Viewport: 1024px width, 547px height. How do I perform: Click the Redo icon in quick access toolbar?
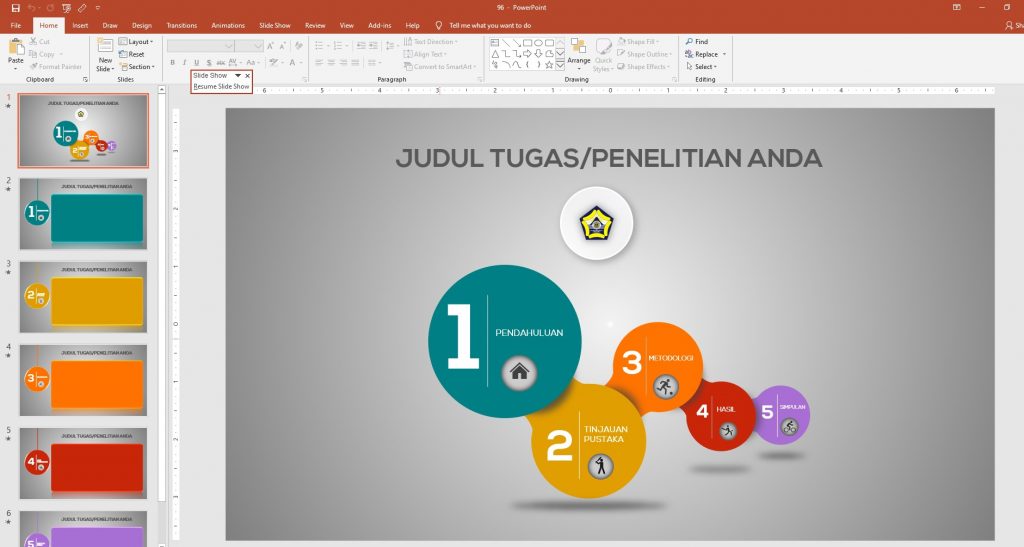coord(50,8)
